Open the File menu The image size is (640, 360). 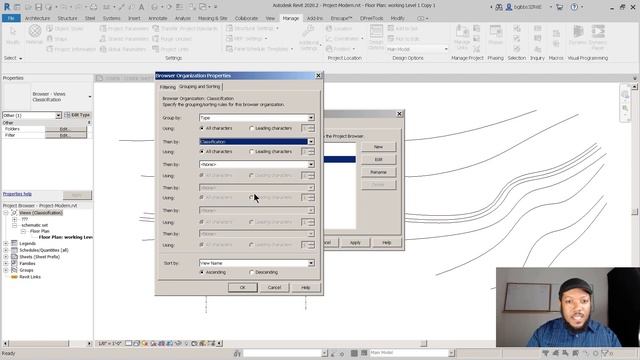point(11,18)
